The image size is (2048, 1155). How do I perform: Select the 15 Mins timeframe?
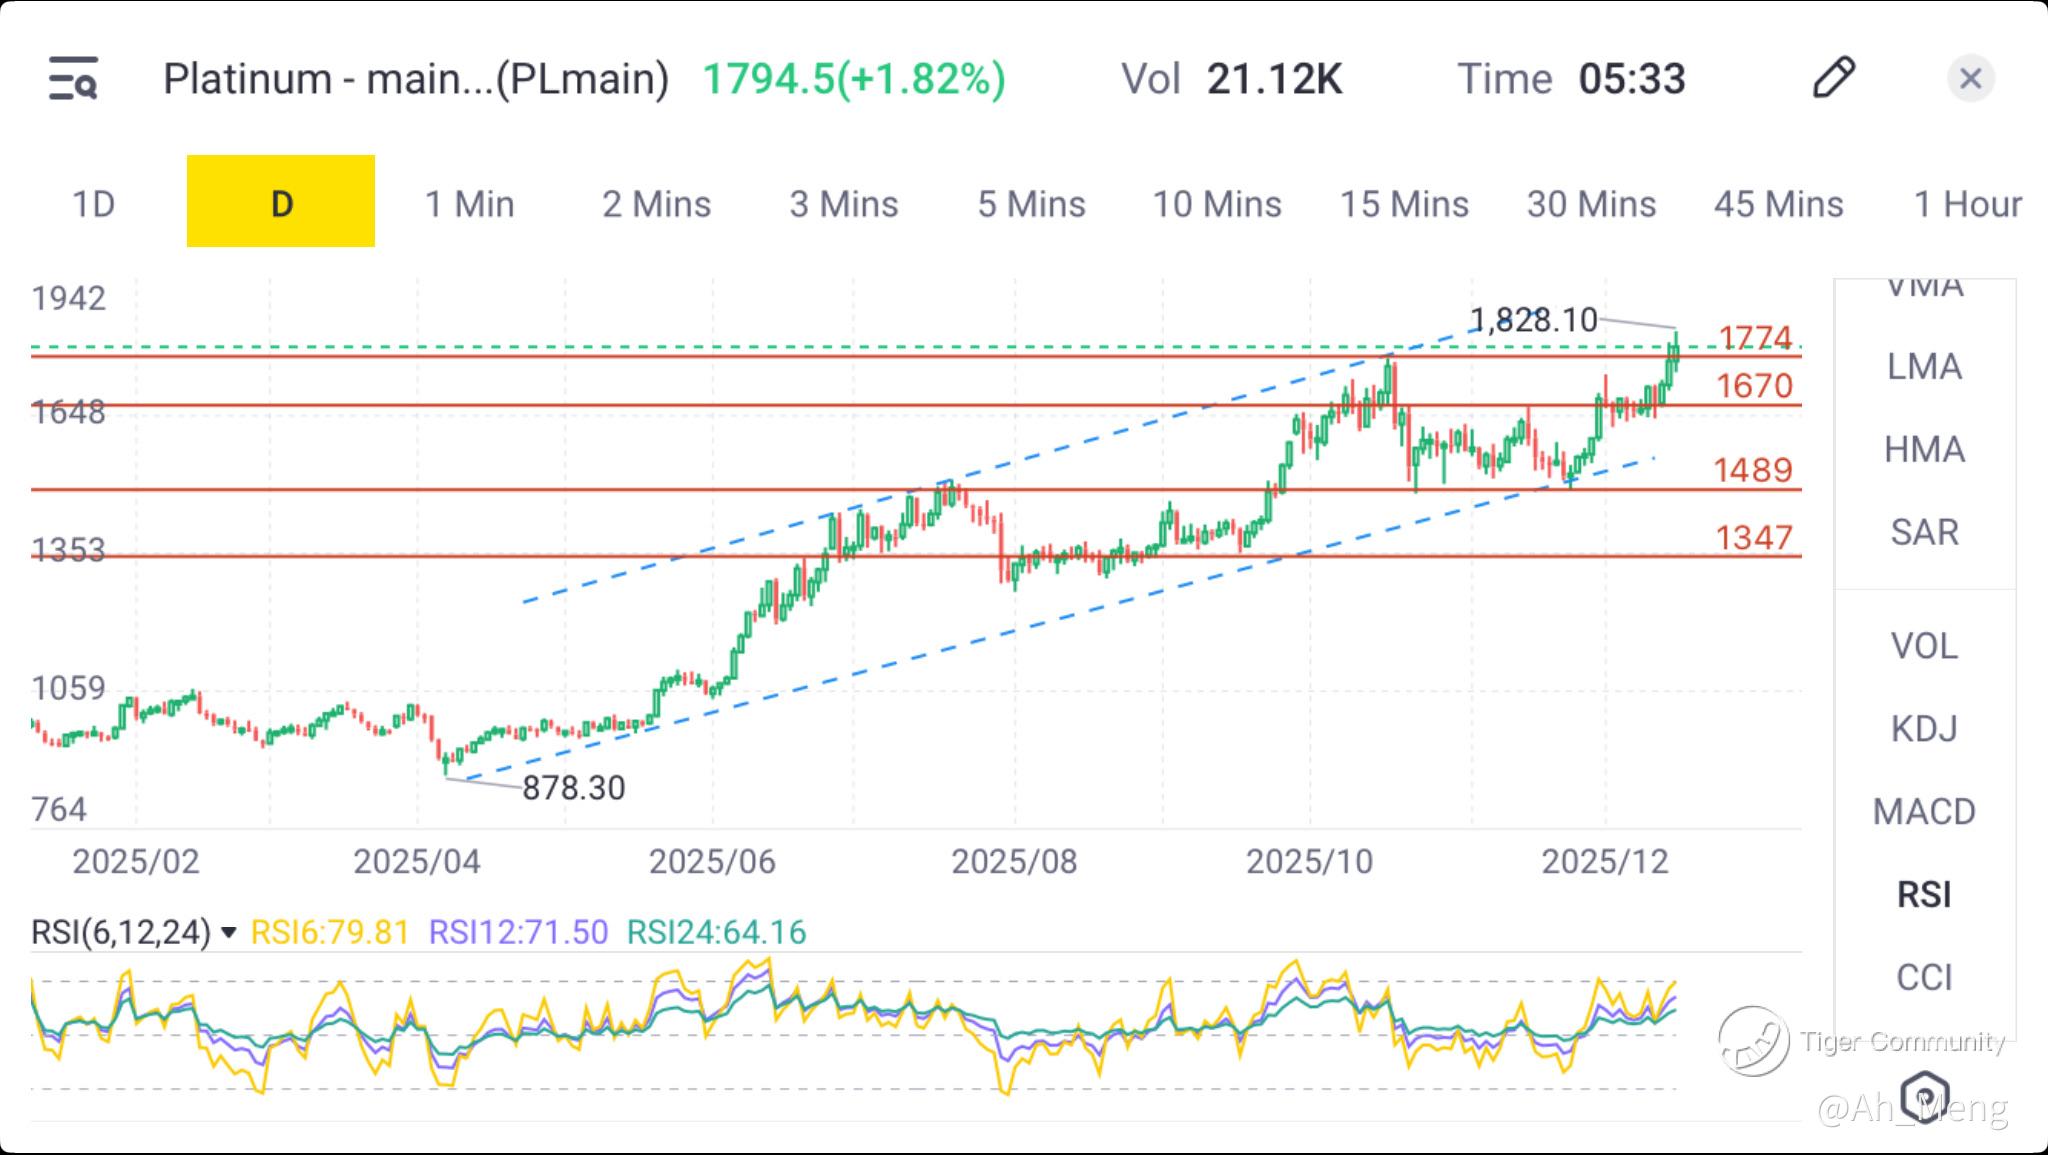point(1404,204)
